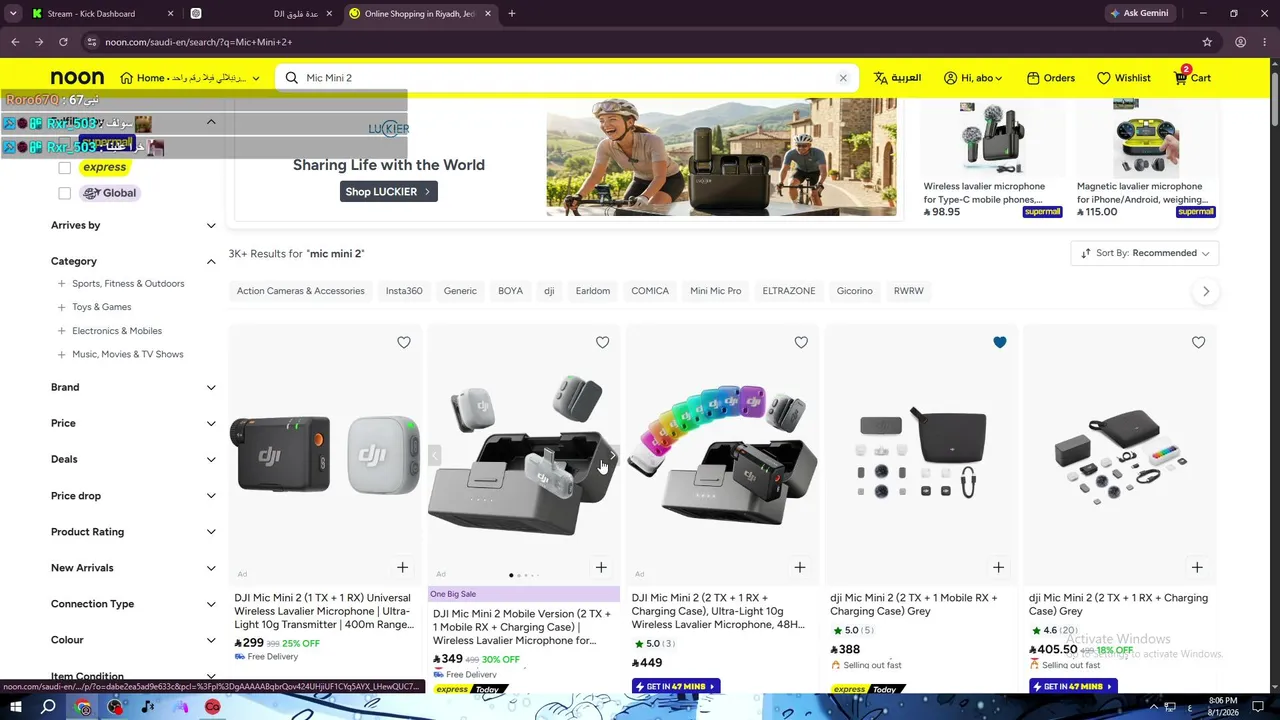The height and width of the screenshot is (720, 1280).
Task: Show previous image of Mobile Version product
Action: tap(435, 456)
